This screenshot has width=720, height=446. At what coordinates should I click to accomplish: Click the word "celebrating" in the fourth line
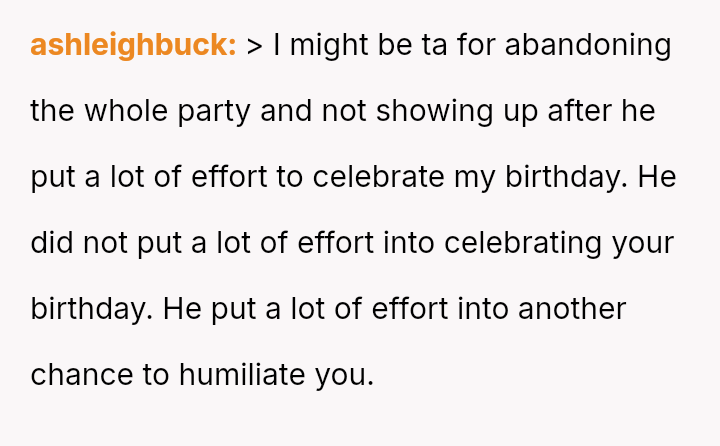(x=525, y=243)
